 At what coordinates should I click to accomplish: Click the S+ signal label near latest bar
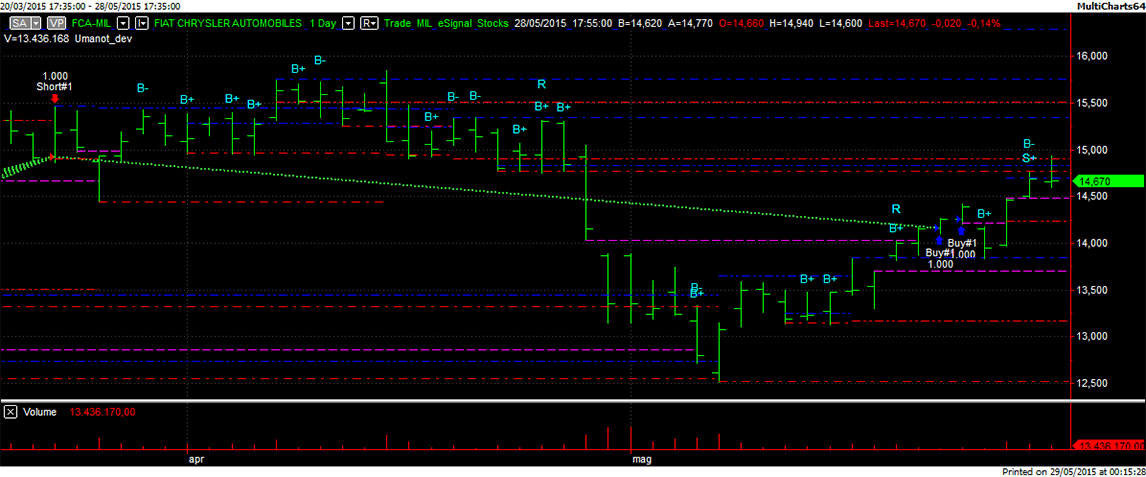tap(1028, 158)
